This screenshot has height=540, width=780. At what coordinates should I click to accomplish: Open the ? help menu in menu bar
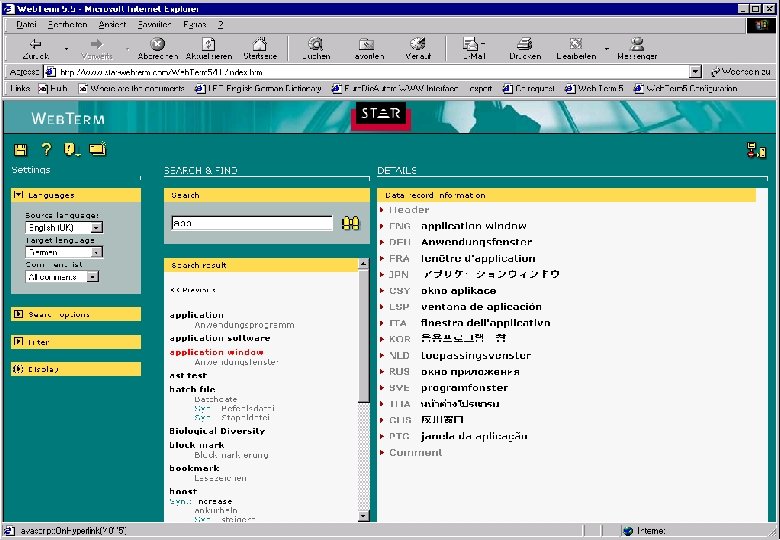220,24
